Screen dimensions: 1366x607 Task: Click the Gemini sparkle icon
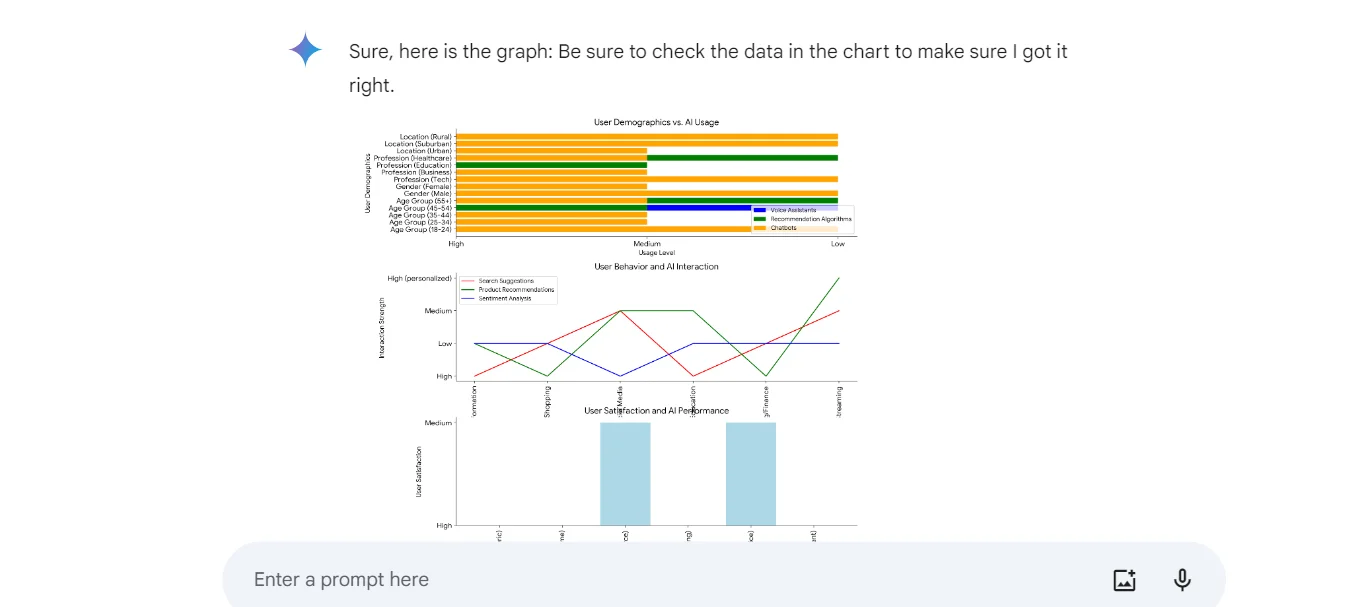pyautogui.click(x=306, y=49)
